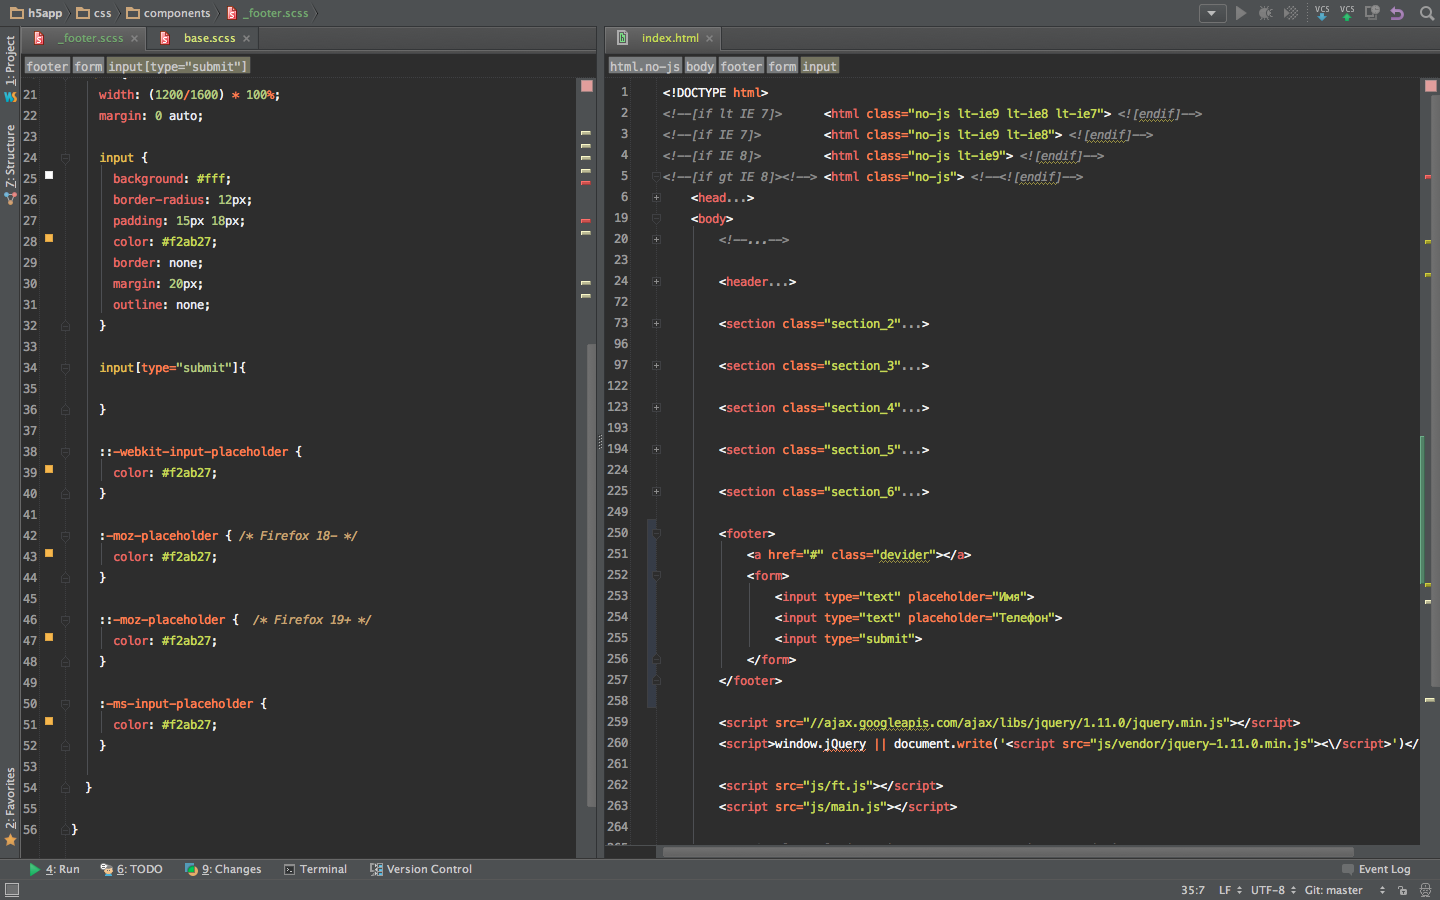The image size is (1440, 900).
Task: Click 'body' breadcrumb in html editor
Action: pyautogui.click(x=700, y=66)
